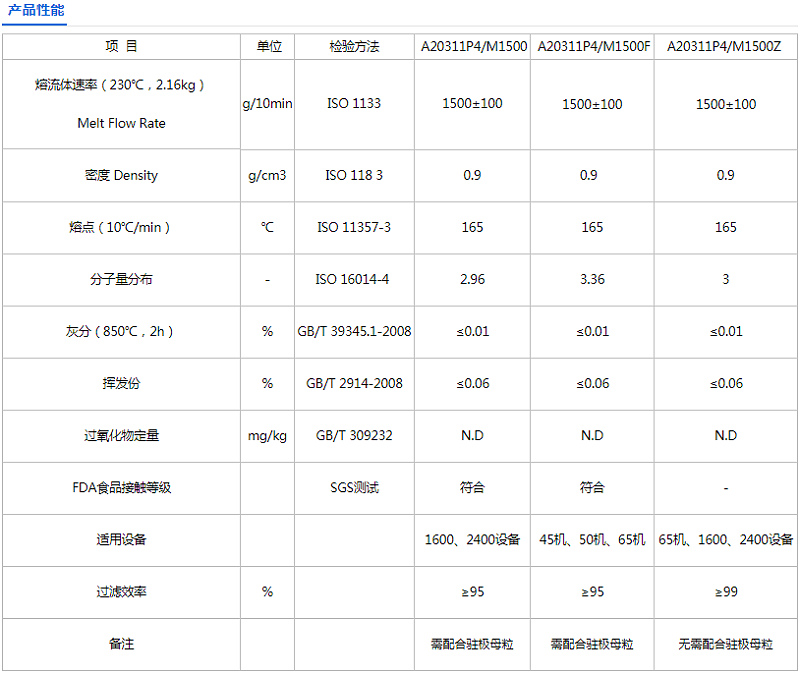Click the 无需配合驻极母粒 remark cell

pyautogui.click(x=724, y=644)
